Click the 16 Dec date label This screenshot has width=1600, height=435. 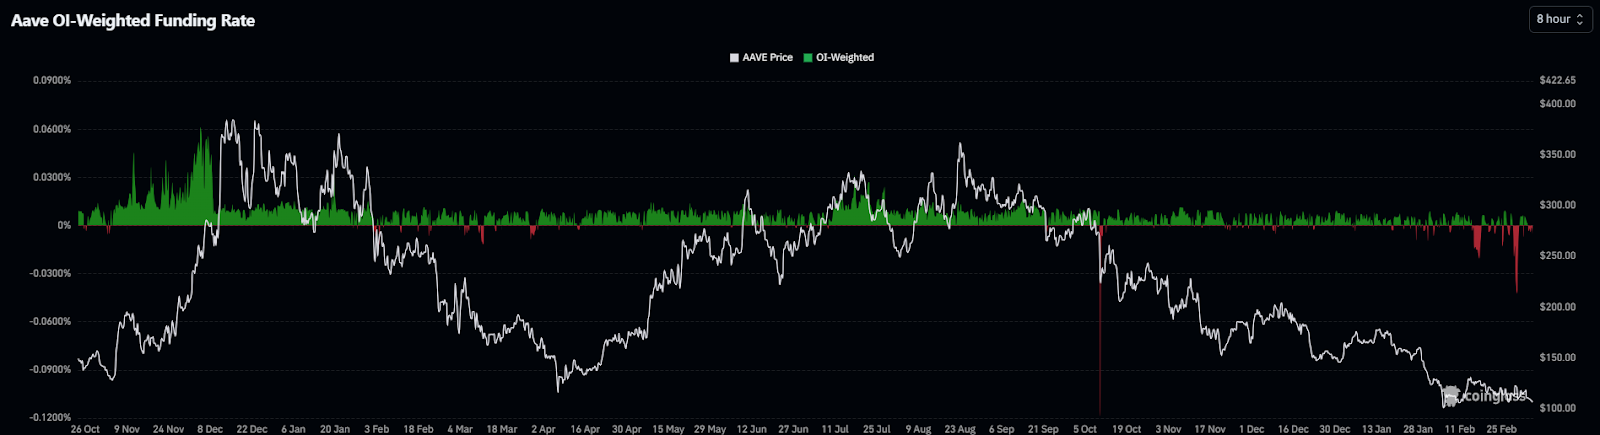pos(1292,429)
